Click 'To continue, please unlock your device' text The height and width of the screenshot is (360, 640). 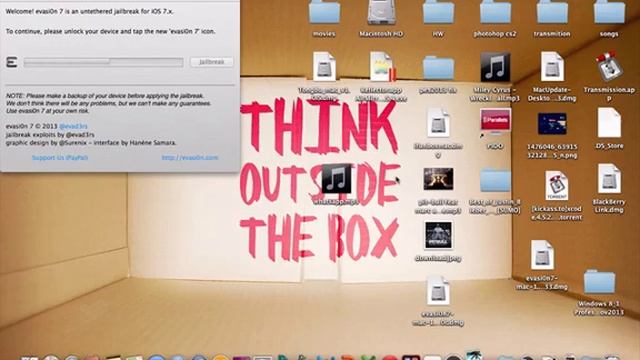(110, 31)
